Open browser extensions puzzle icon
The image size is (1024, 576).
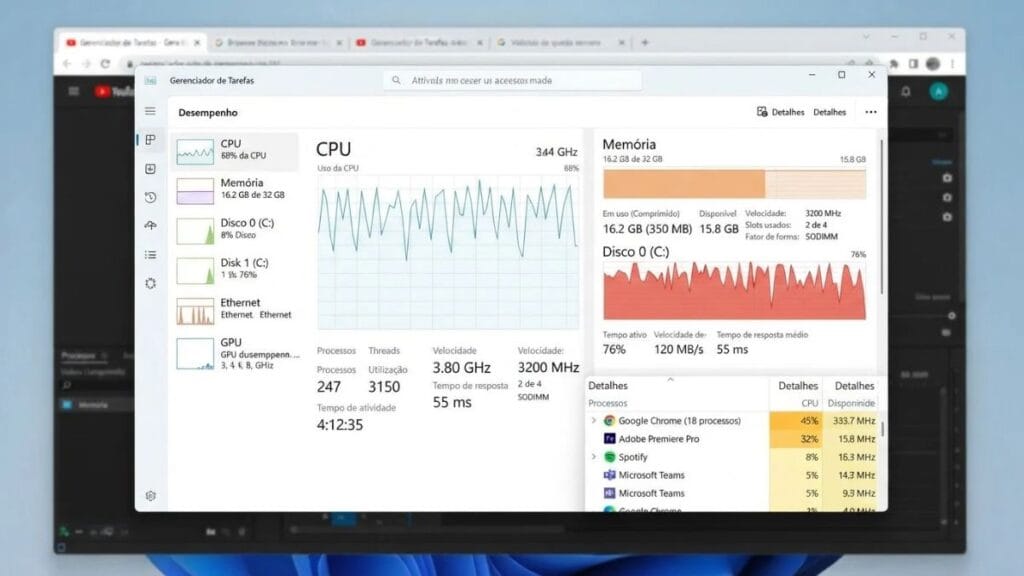point(894,63)
